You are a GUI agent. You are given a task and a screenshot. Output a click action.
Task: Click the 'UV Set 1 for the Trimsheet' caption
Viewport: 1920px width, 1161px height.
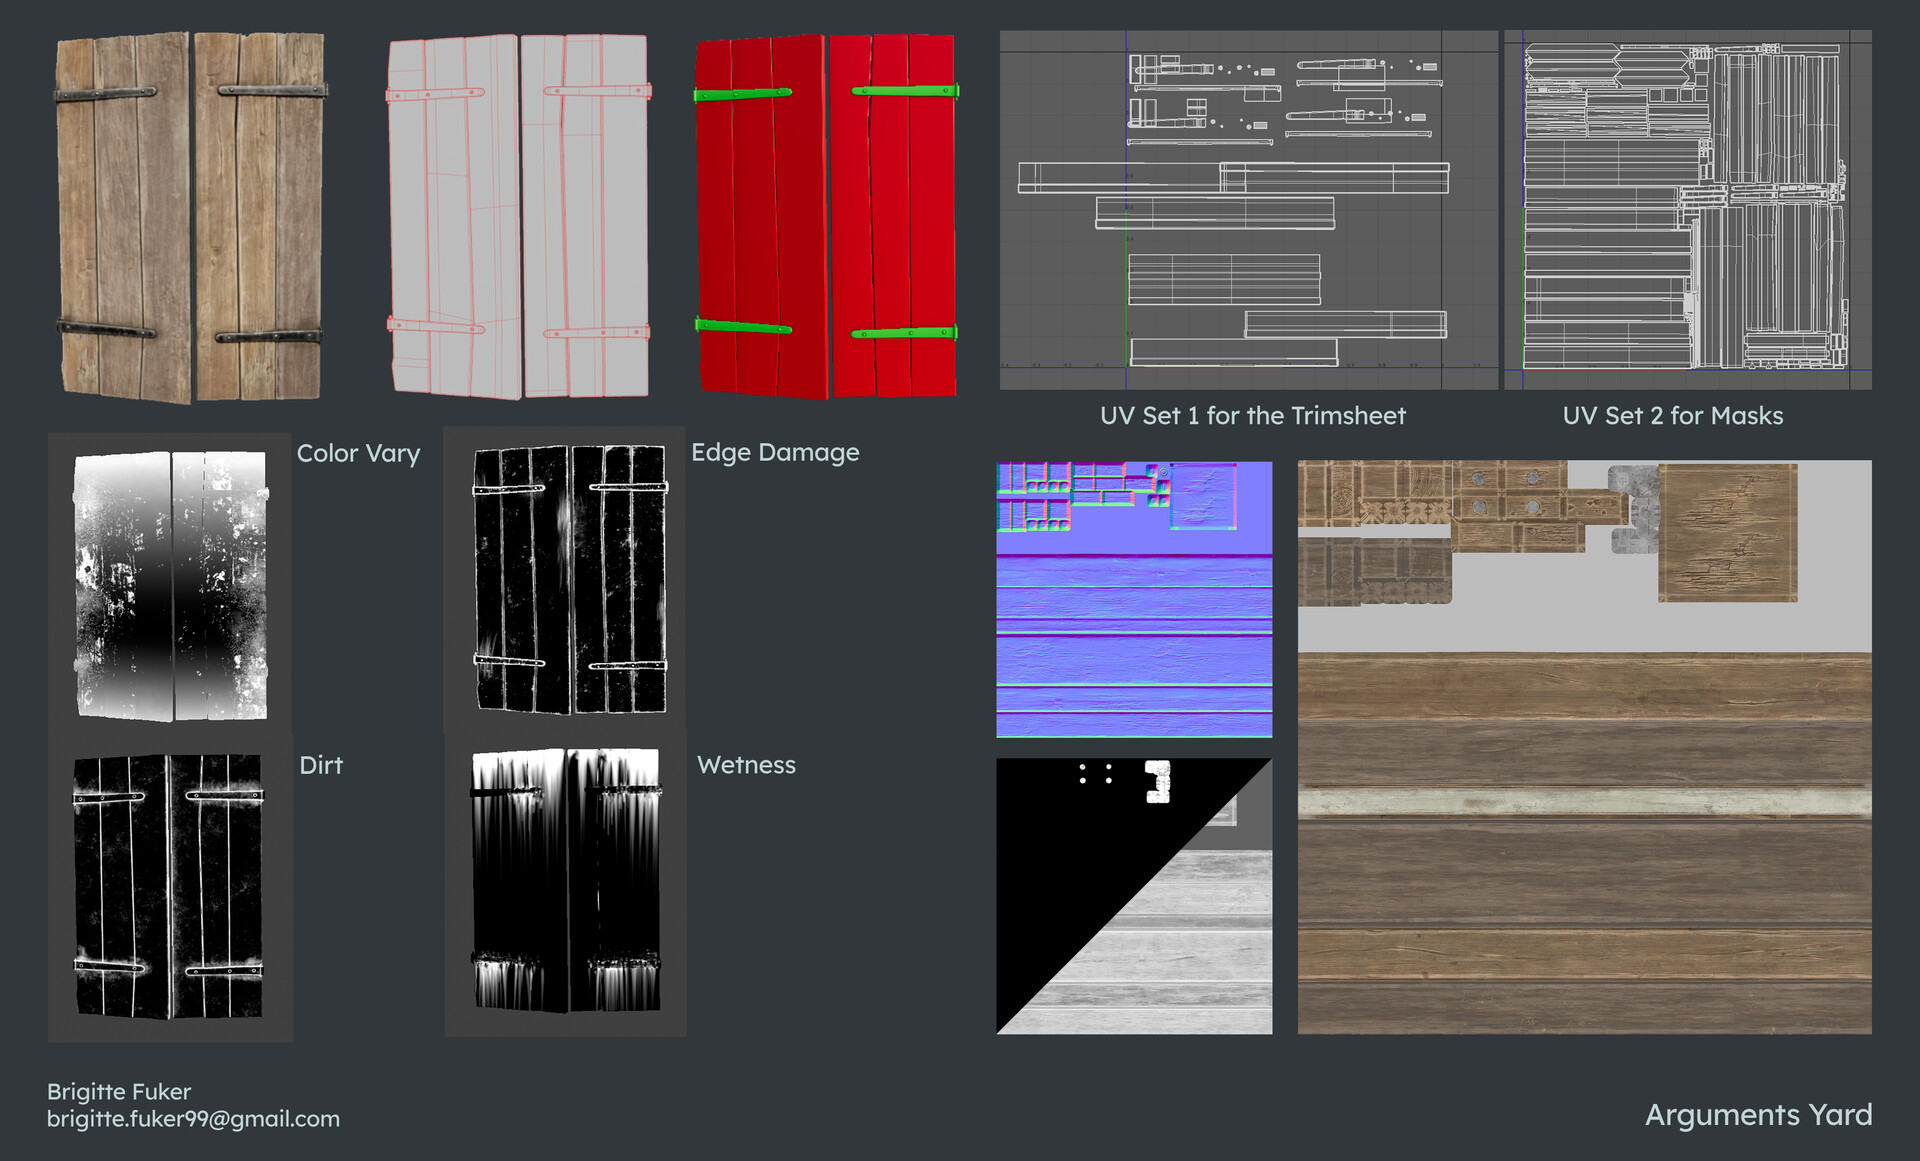[x=1252, y=416]
